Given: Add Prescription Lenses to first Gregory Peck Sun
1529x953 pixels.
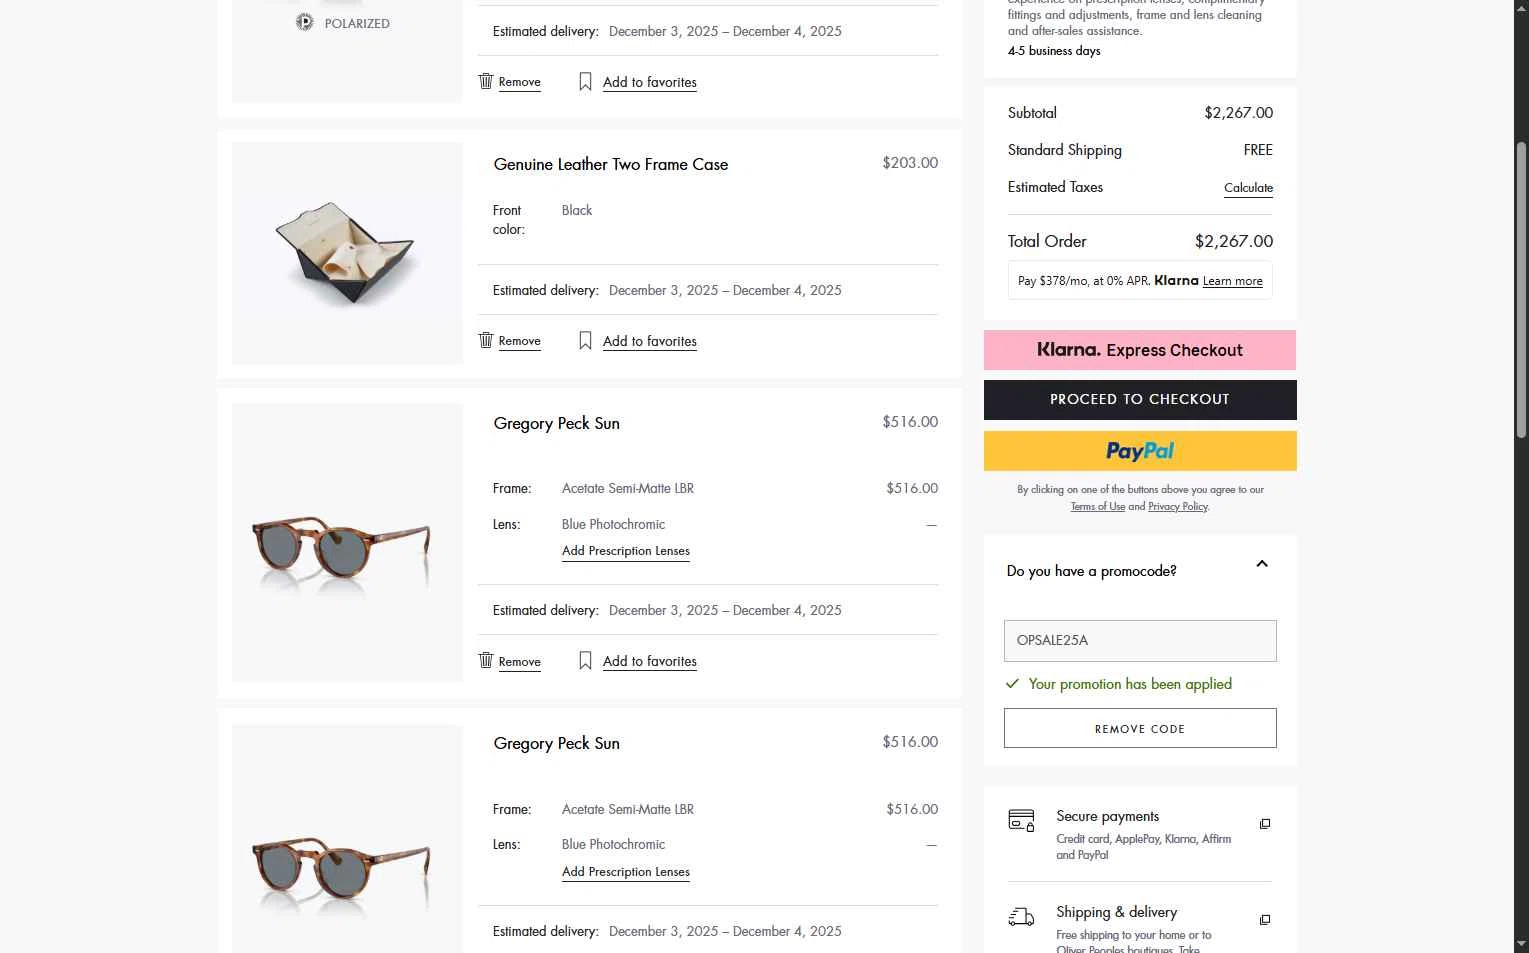Looking at the screenshot, I should [626, 551].
